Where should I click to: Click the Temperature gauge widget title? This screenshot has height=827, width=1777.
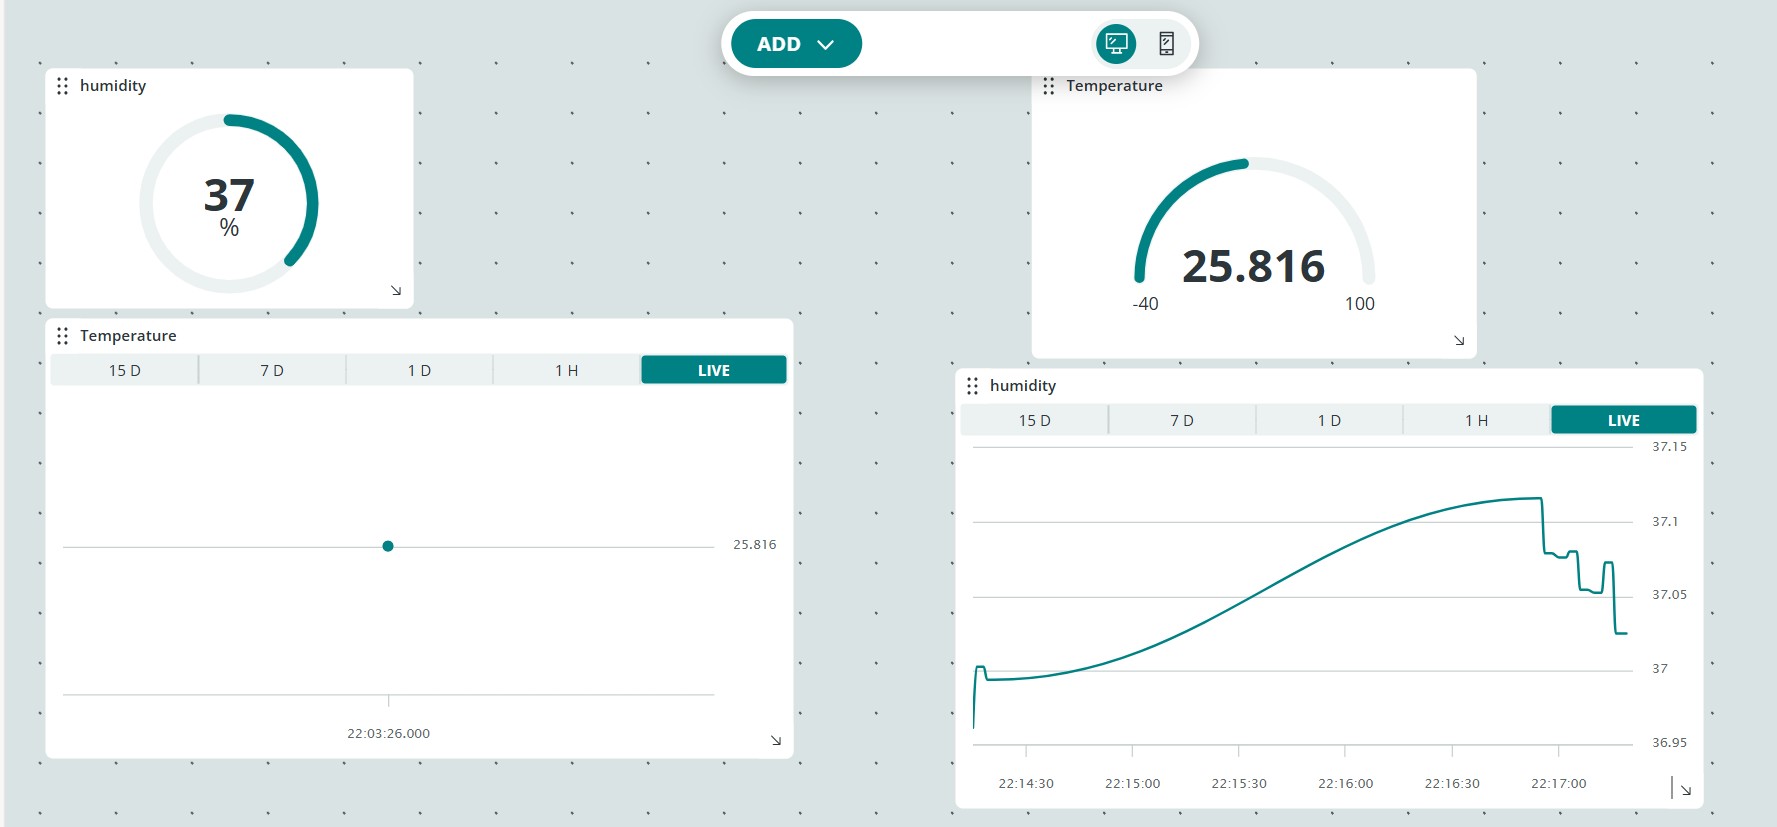pyautogui.click(x=1114, y=86)
